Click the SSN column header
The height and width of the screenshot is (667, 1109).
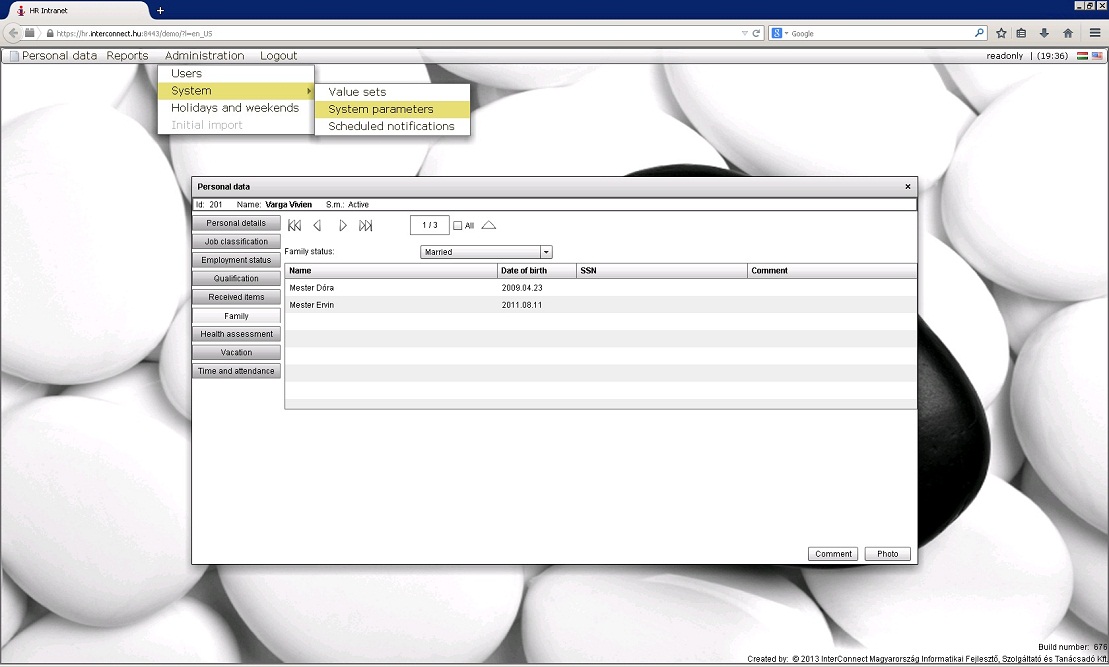coord(662,270)
